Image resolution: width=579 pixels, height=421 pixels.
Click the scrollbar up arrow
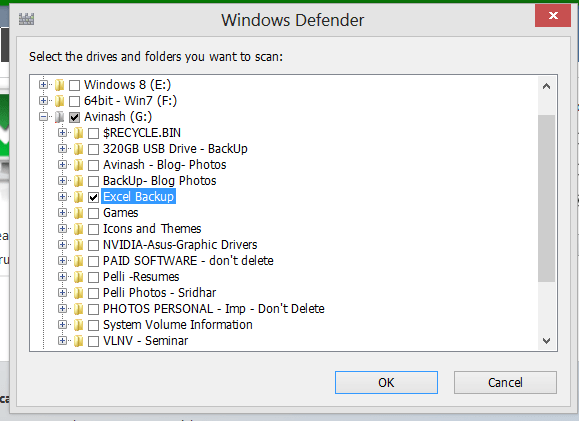pos(547,86)
